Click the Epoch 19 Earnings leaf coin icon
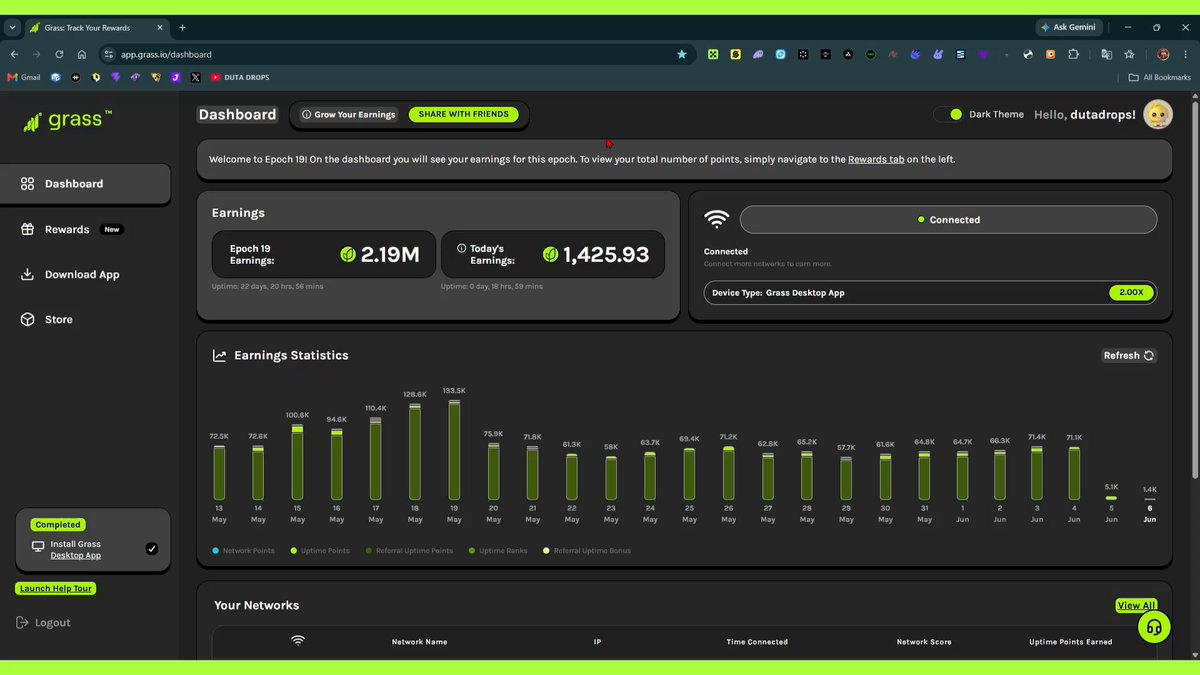 348,254
